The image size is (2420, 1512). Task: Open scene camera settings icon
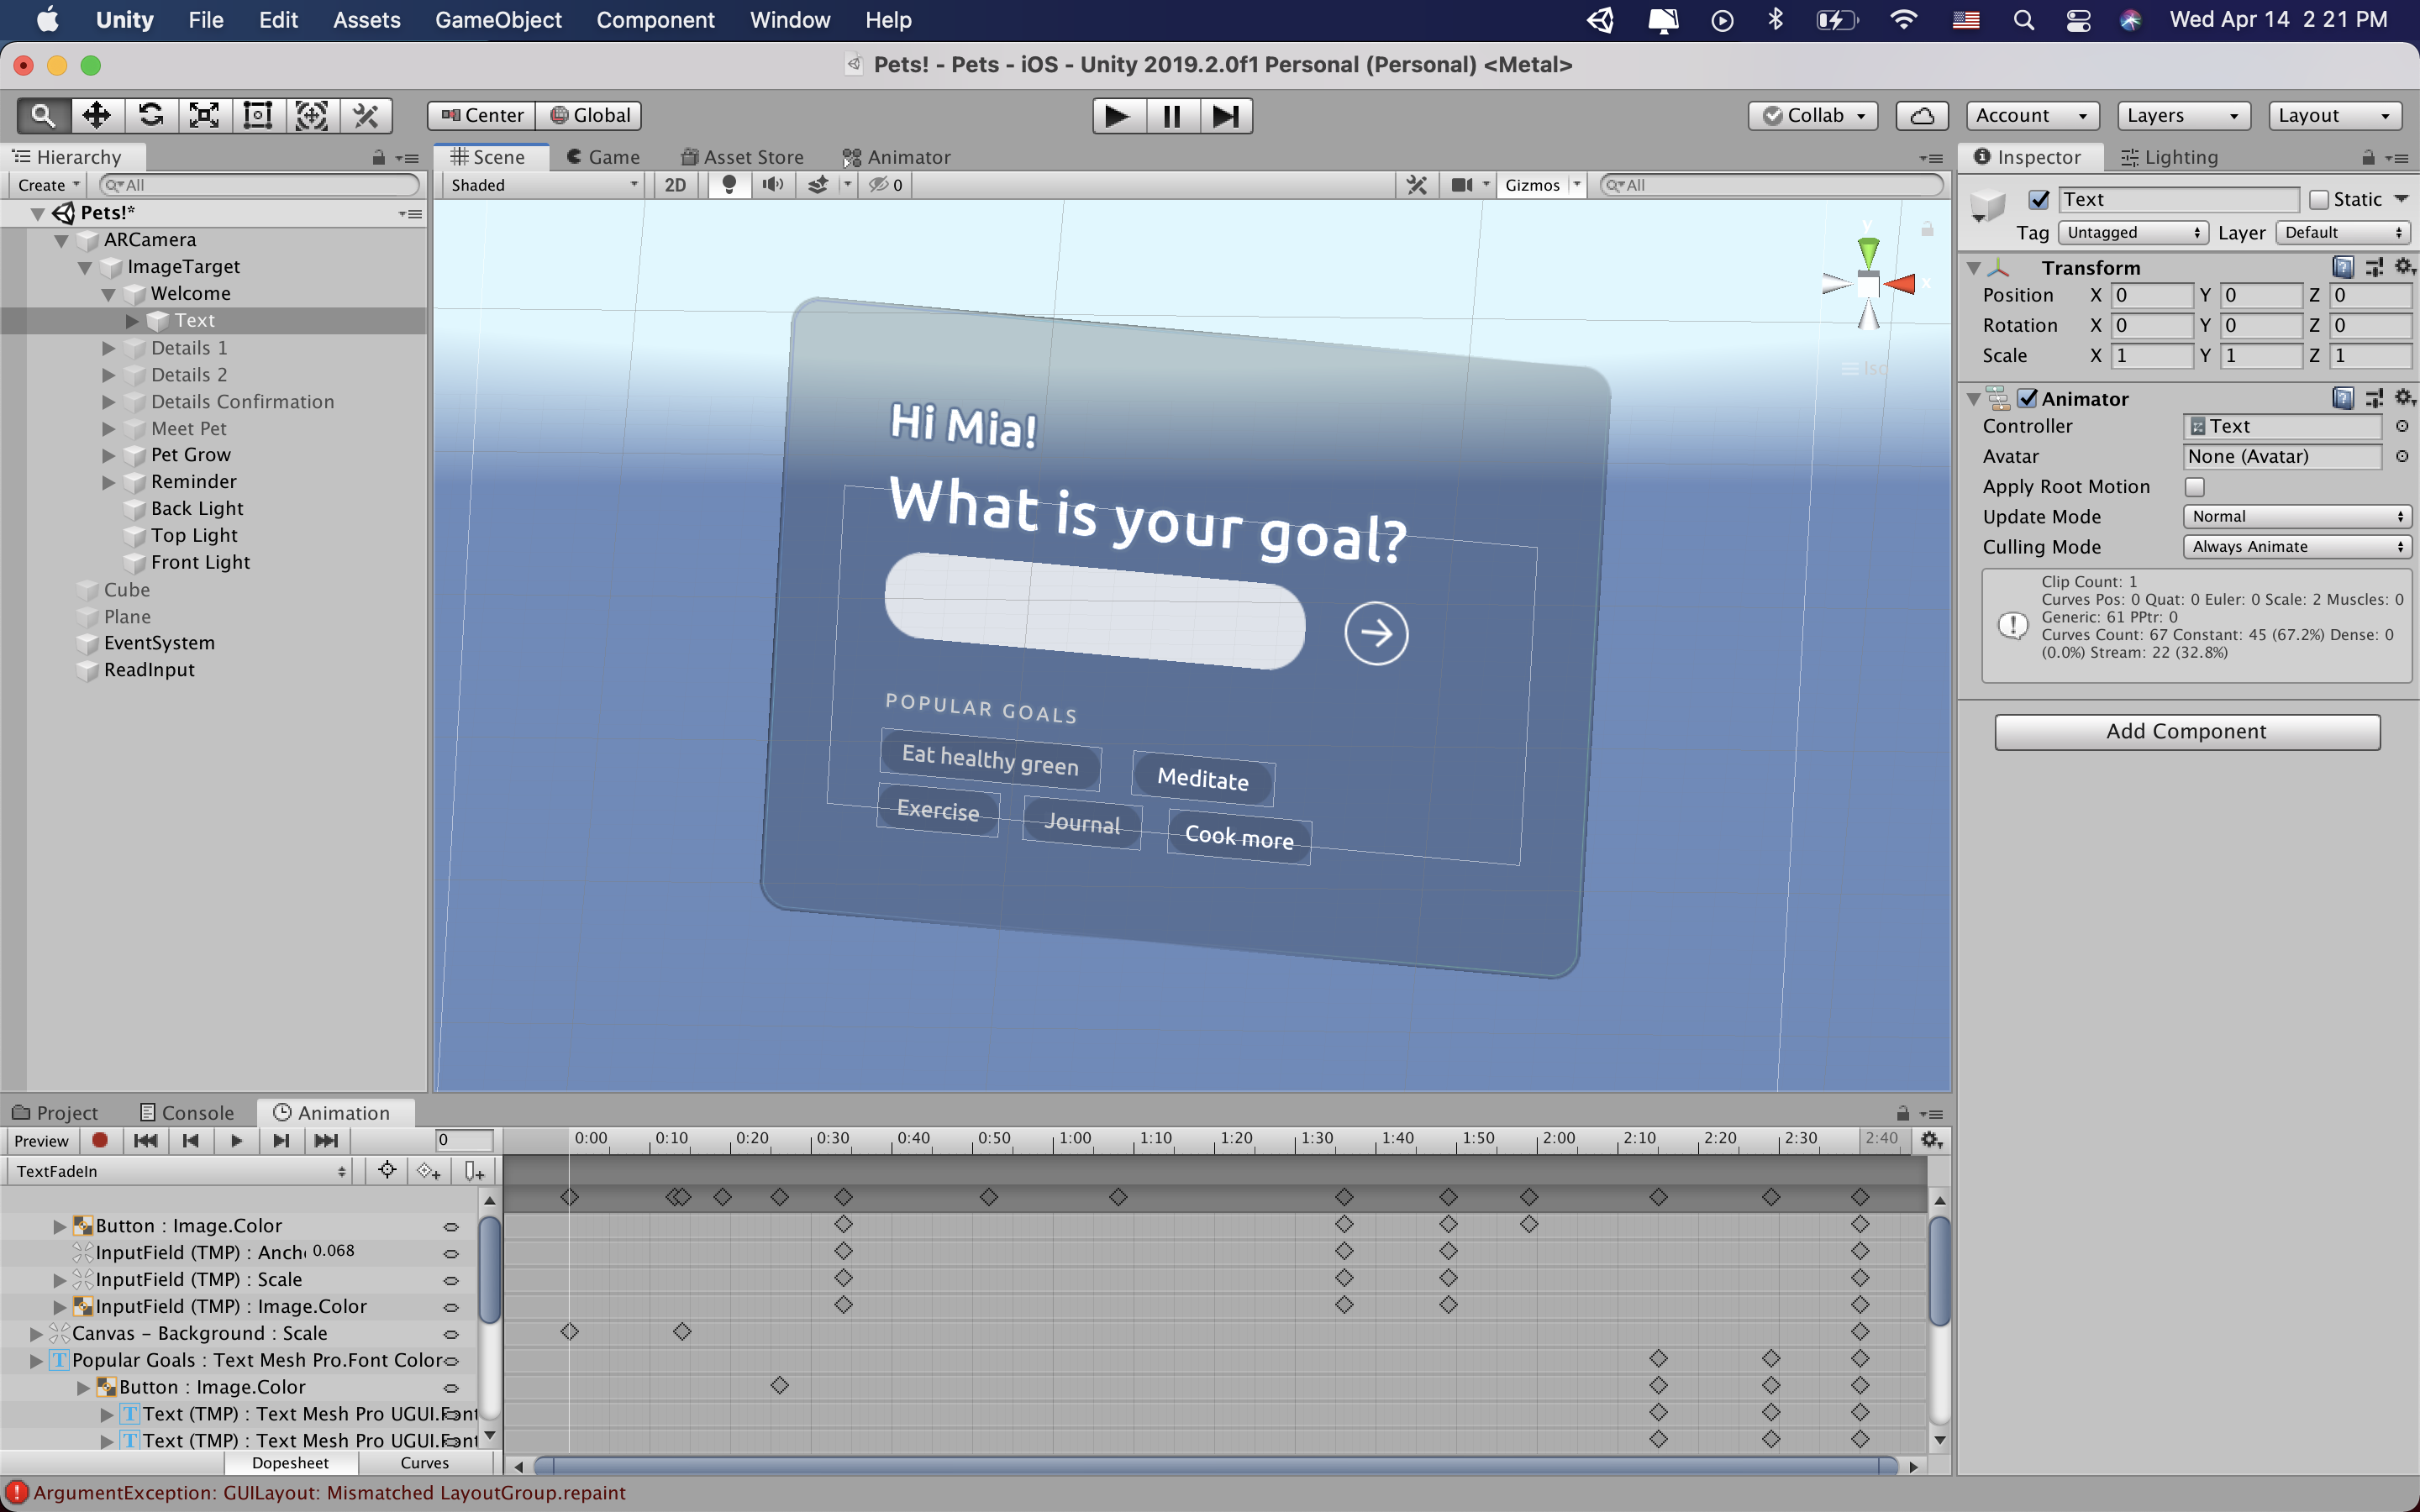1462,185
